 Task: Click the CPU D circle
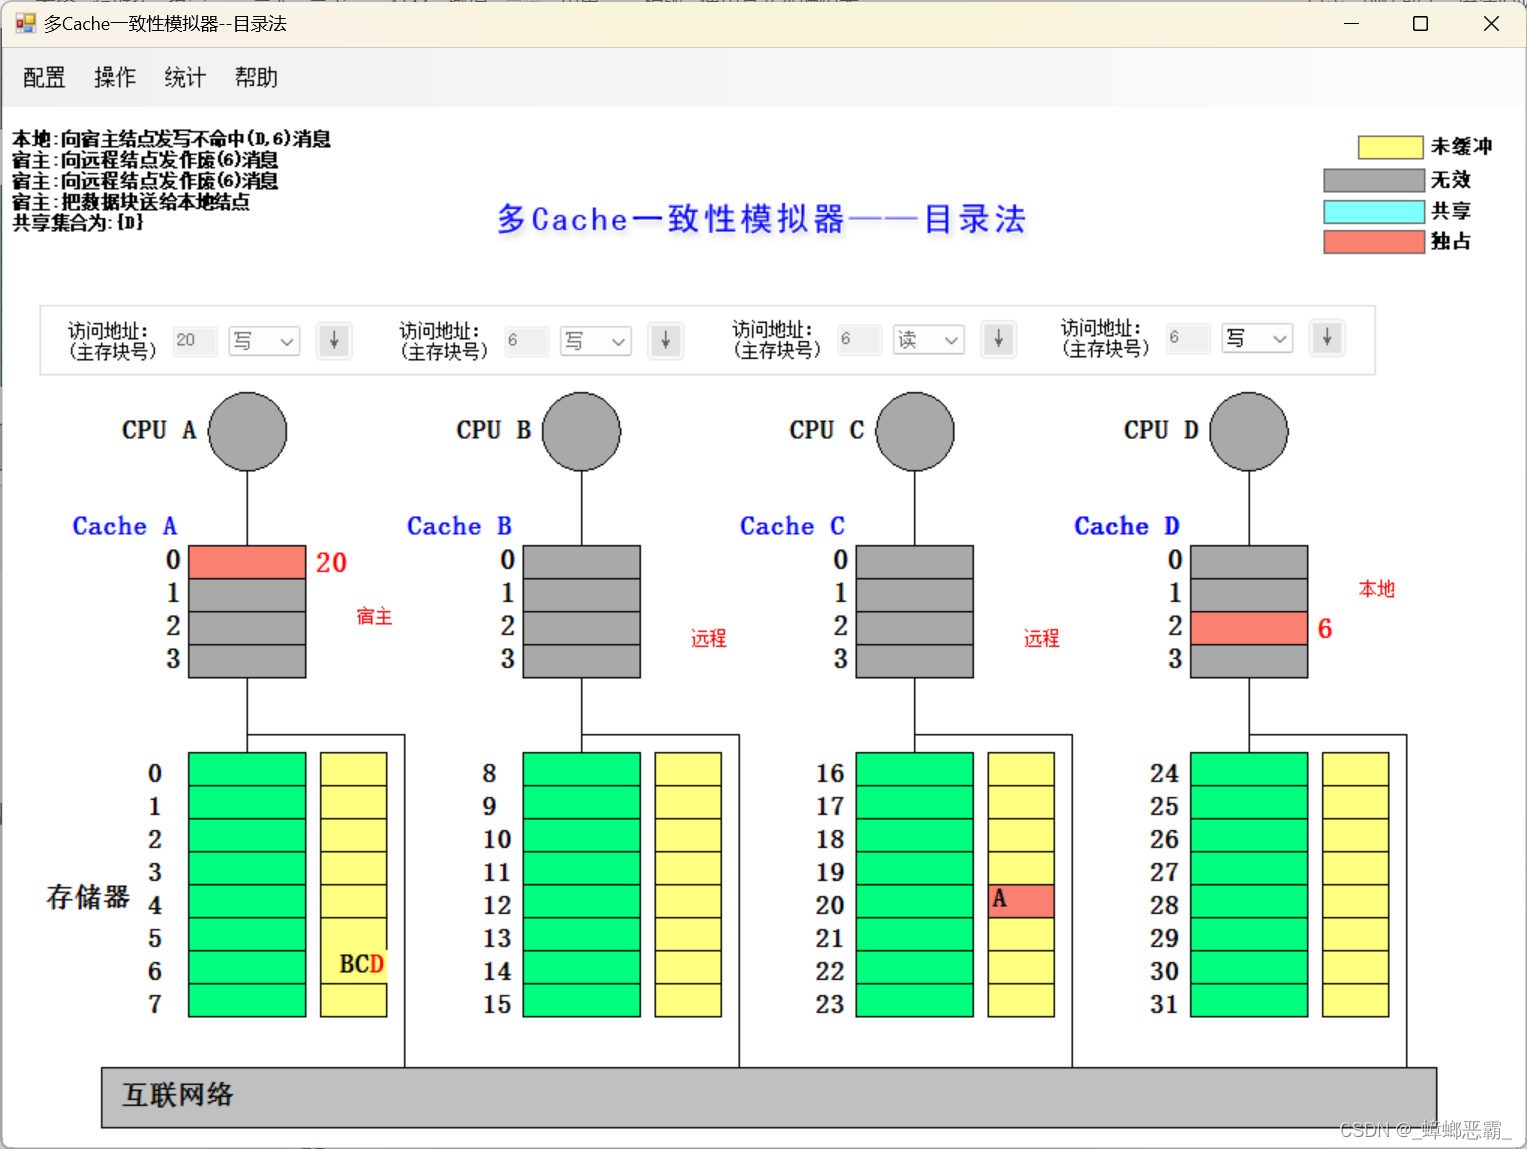[x=1249, y=432]
